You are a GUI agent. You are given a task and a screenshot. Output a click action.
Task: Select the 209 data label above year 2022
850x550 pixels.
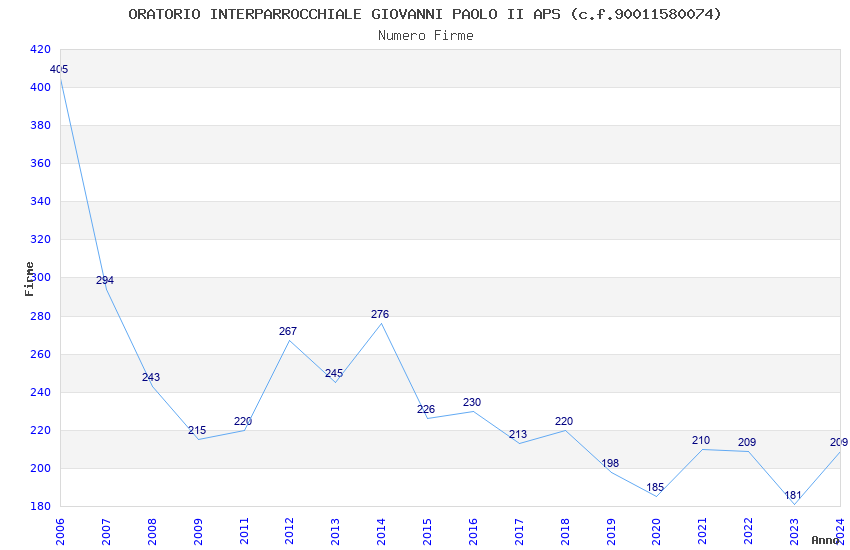pyautogui.click(x=747, y=442)
